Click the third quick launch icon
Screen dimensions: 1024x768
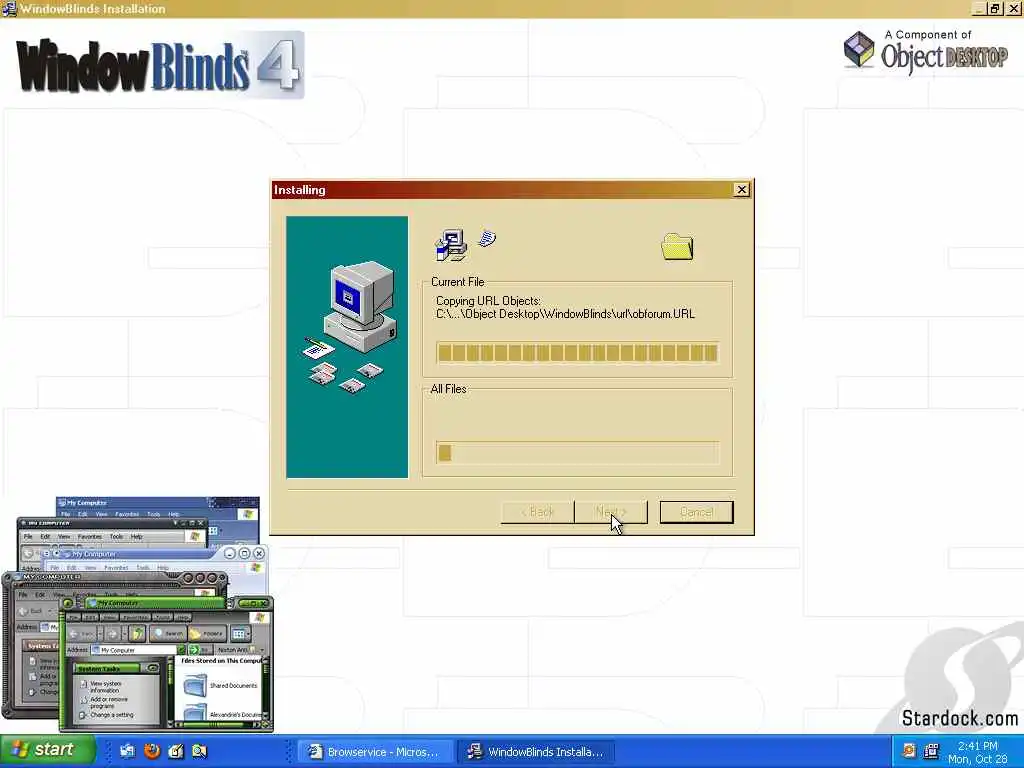[176, 751]
